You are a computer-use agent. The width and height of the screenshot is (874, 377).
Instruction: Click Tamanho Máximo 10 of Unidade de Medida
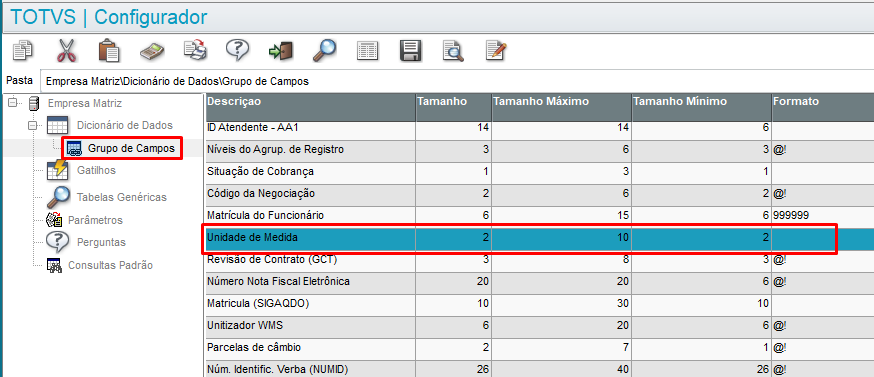pos(561,238)
